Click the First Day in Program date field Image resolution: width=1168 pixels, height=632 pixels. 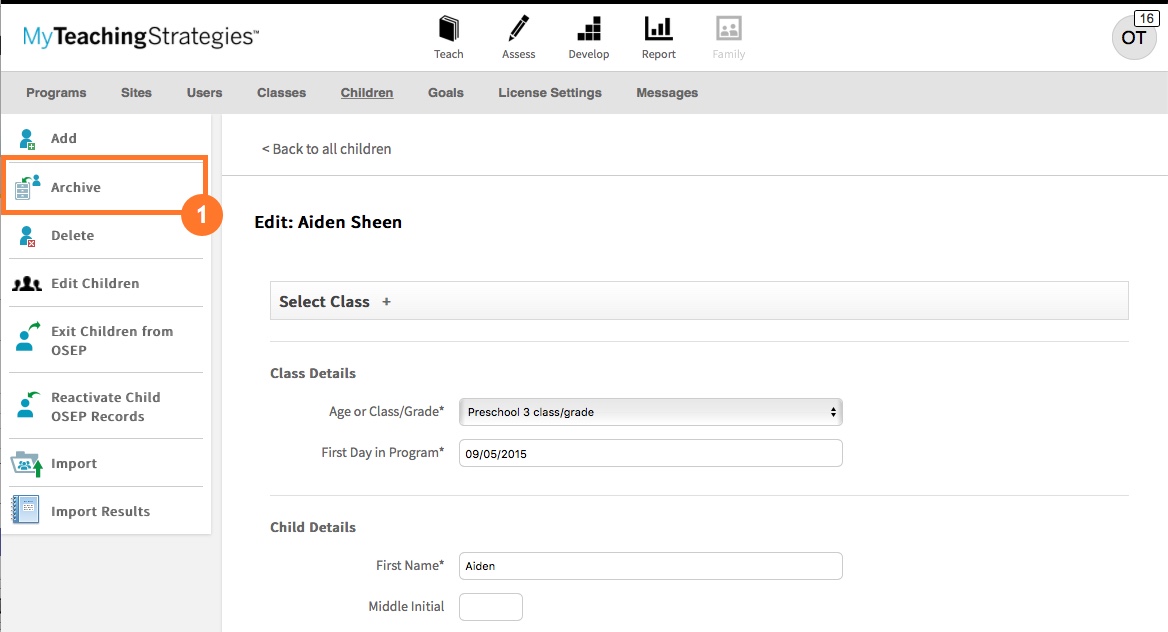click(650, 452)
